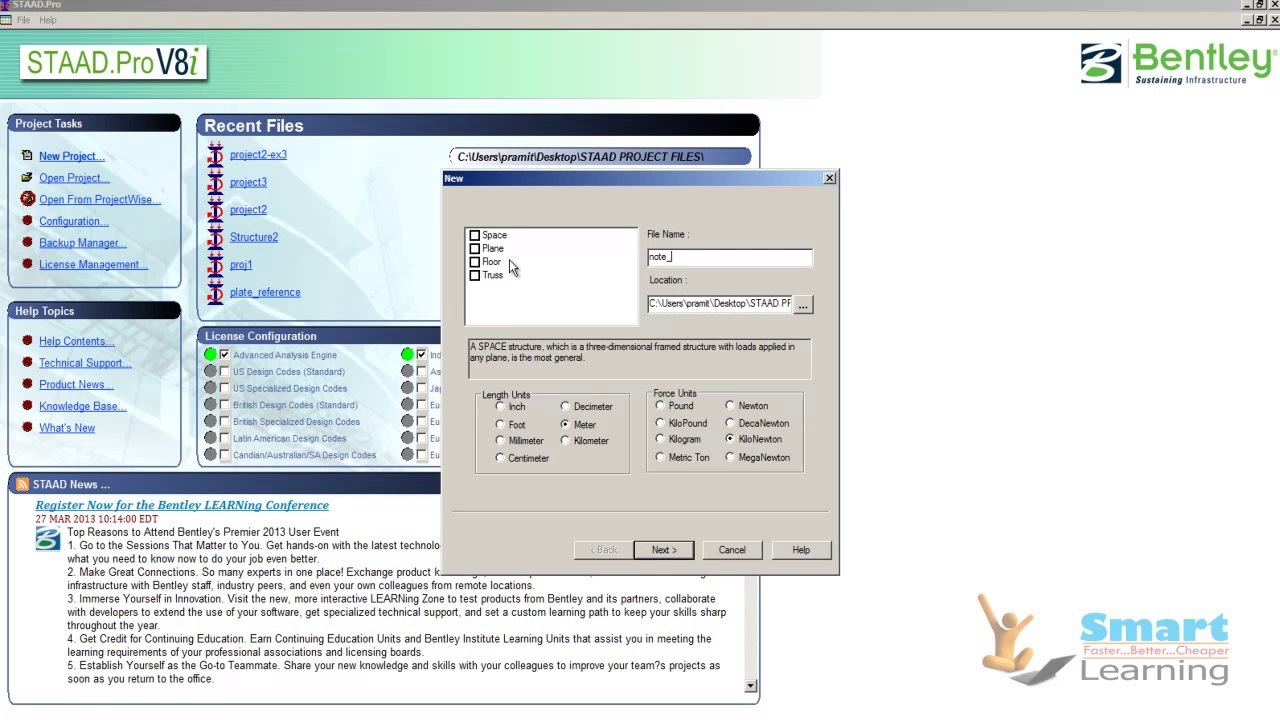1280x720 pixels.
Task: Select Millimeter length unit
Action: (500, 440)
